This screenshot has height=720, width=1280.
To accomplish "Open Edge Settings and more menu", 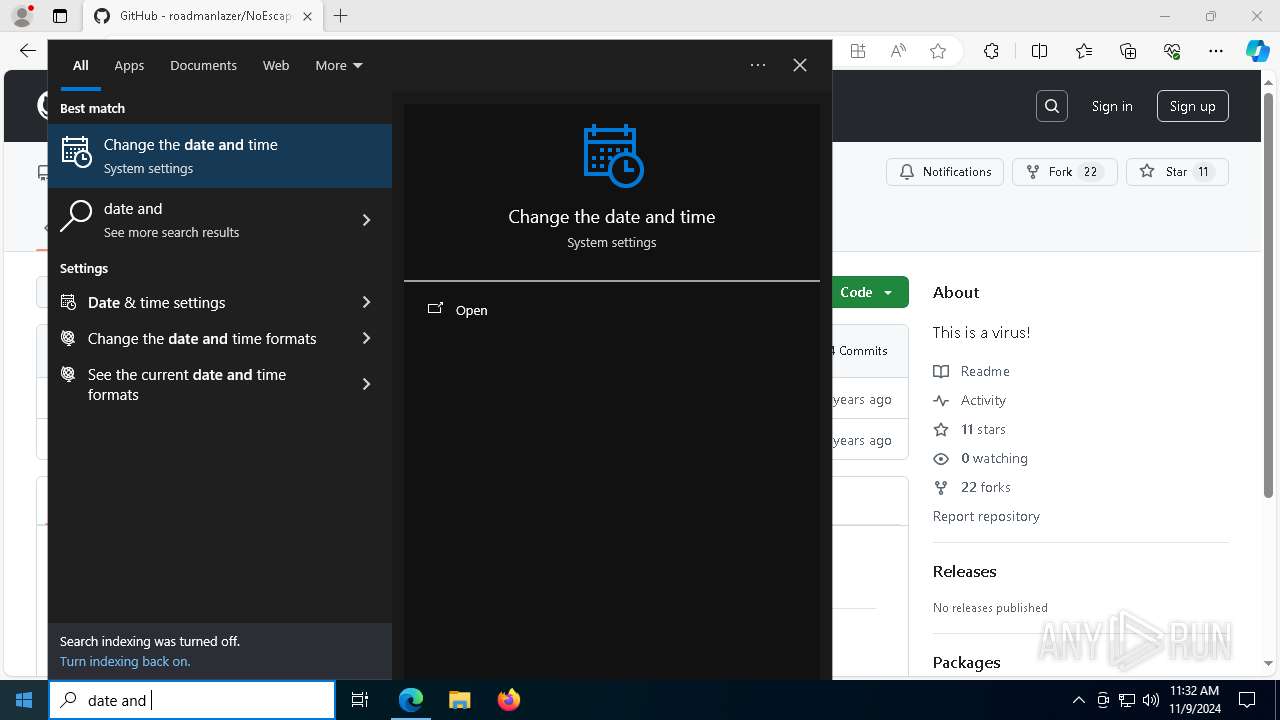I will point(1215,51).
